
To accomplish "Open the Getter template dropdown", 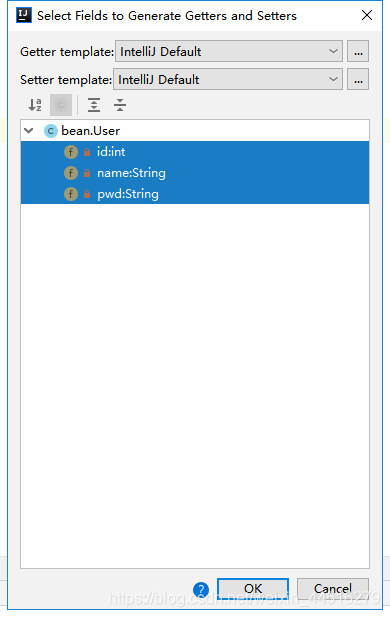I will (229, 51).
